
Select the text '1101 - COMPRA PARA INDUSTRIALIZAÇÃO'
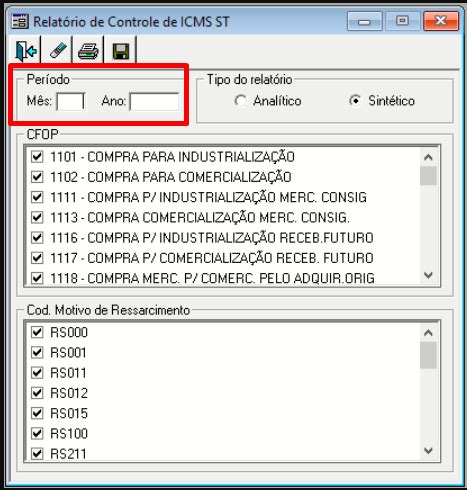(x=172, y=157)
